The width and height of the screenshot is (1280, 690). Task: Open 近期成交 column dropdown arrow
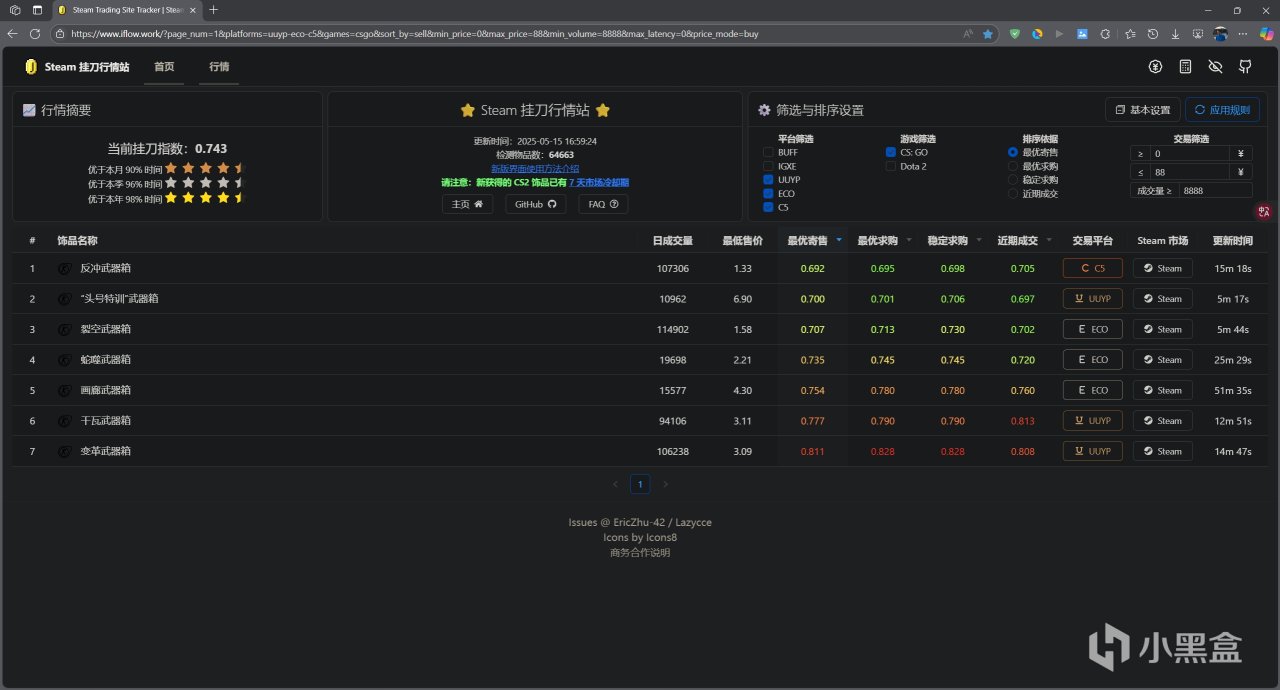point(1049,240)
